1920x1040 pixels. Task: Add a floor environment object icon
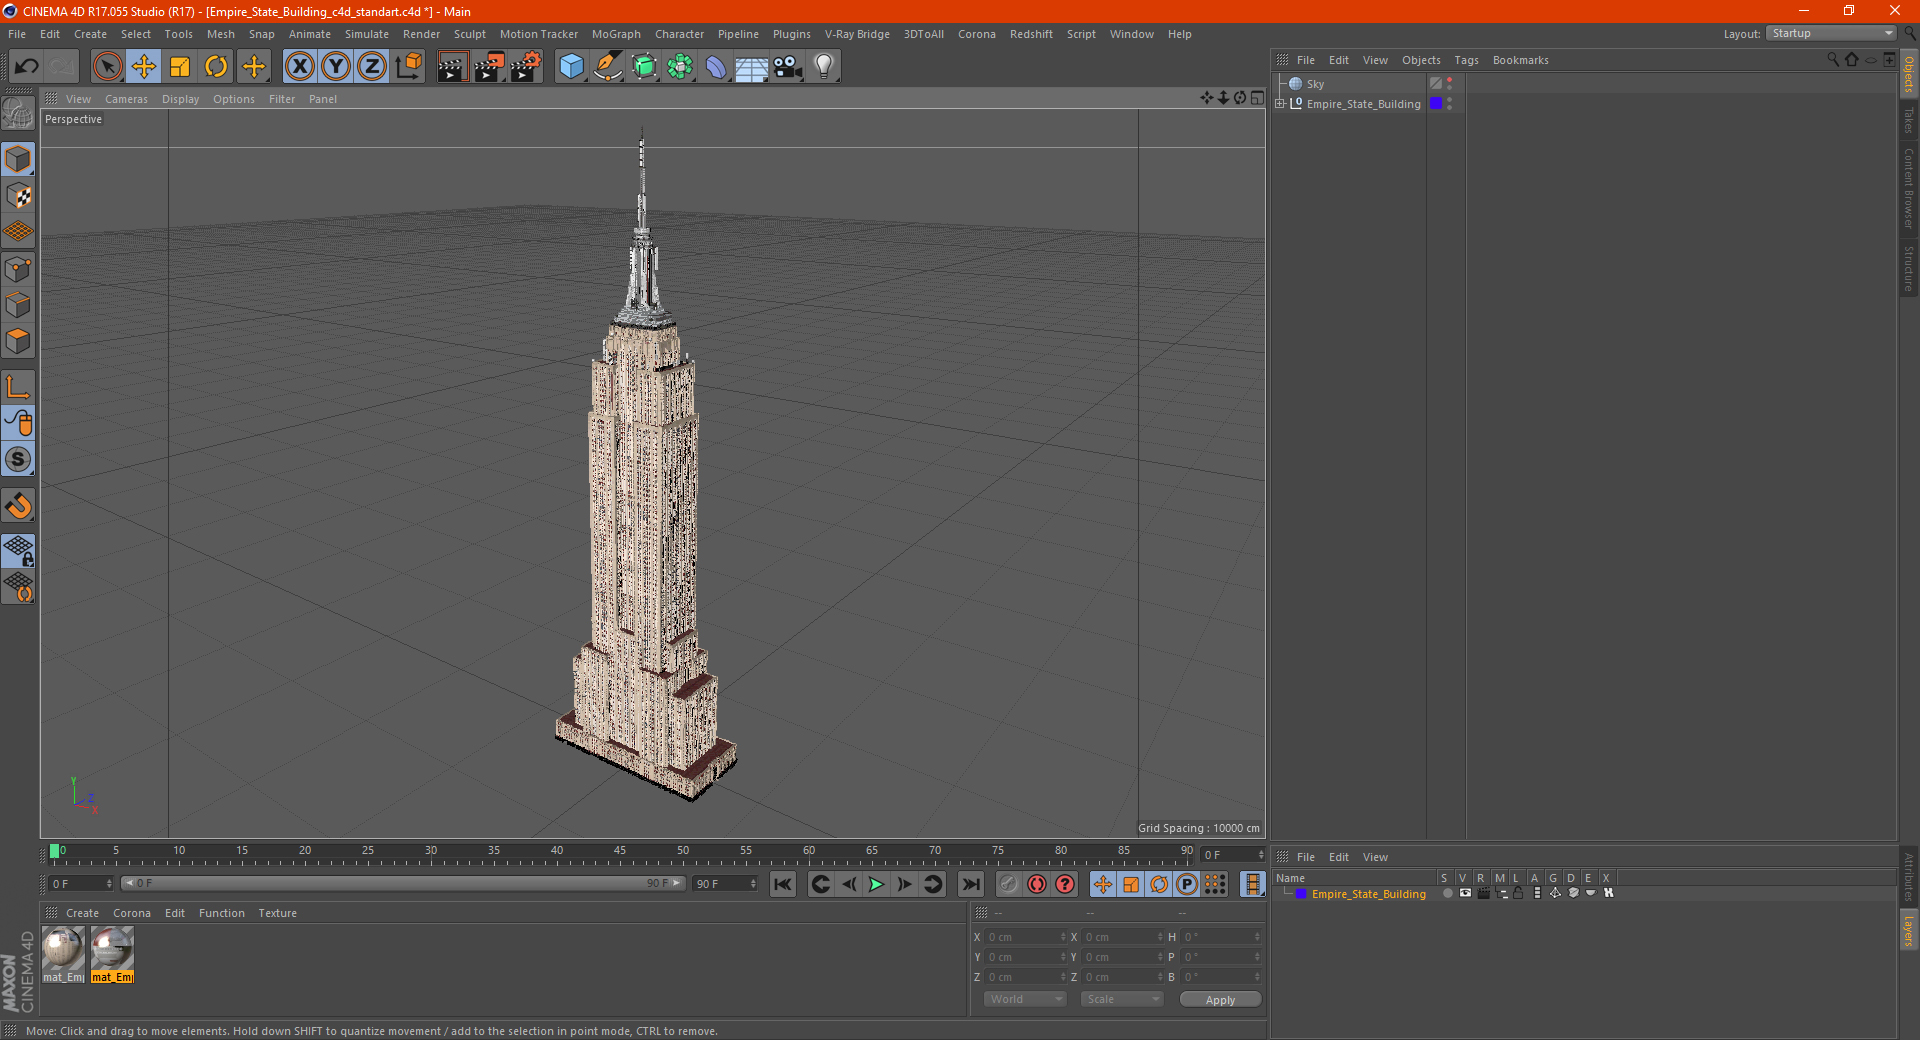(x=752, y=67)
